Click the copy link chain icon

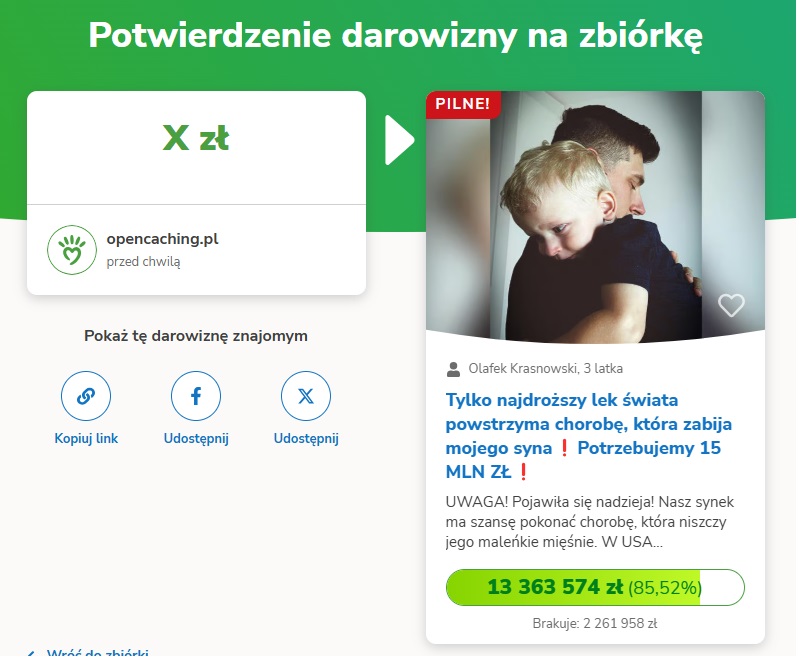[x=86, y=396]
